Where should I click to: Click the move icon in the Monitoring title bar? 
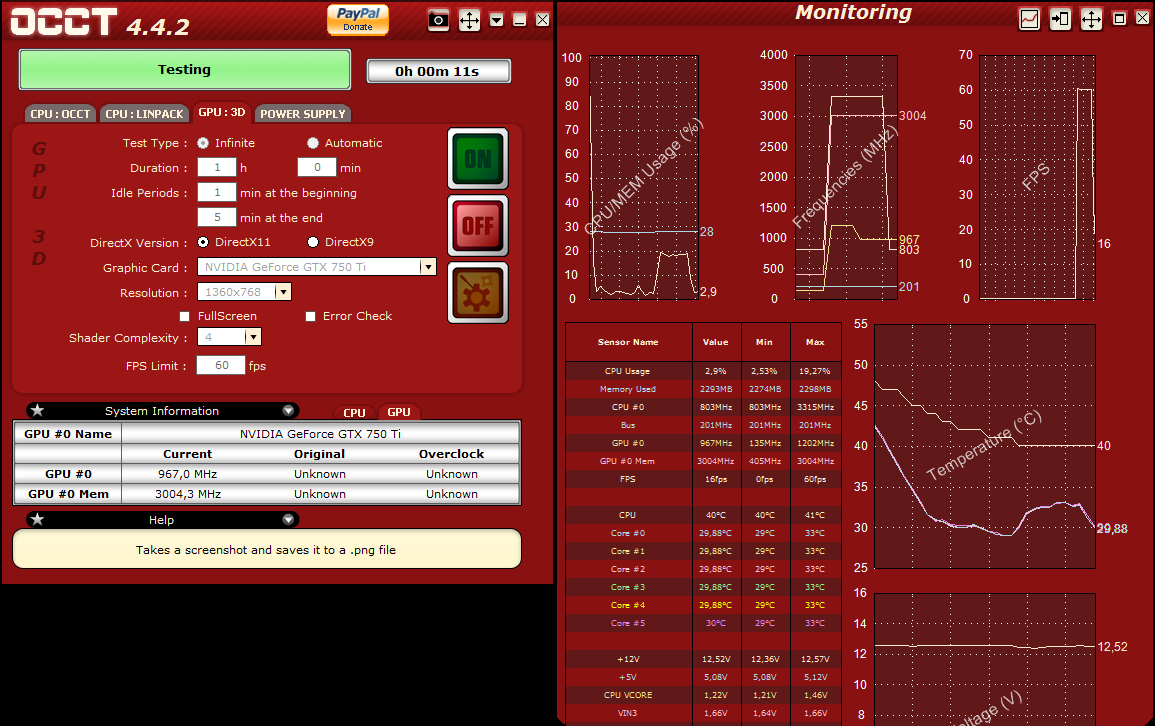(x=1091, y=19)
